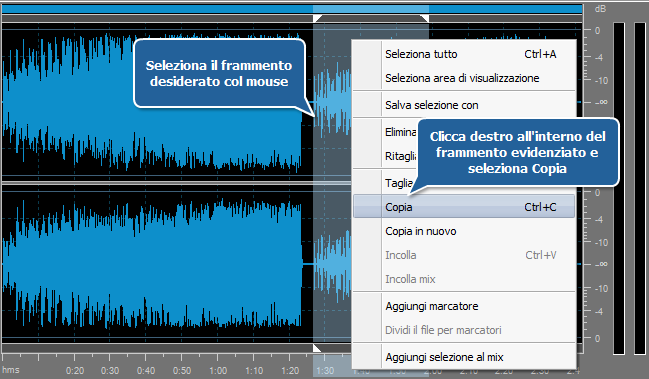Add marker via Aggiungi marcatore
The height and width of the screenshot is (379, 649).
click(x=464, y=306)
